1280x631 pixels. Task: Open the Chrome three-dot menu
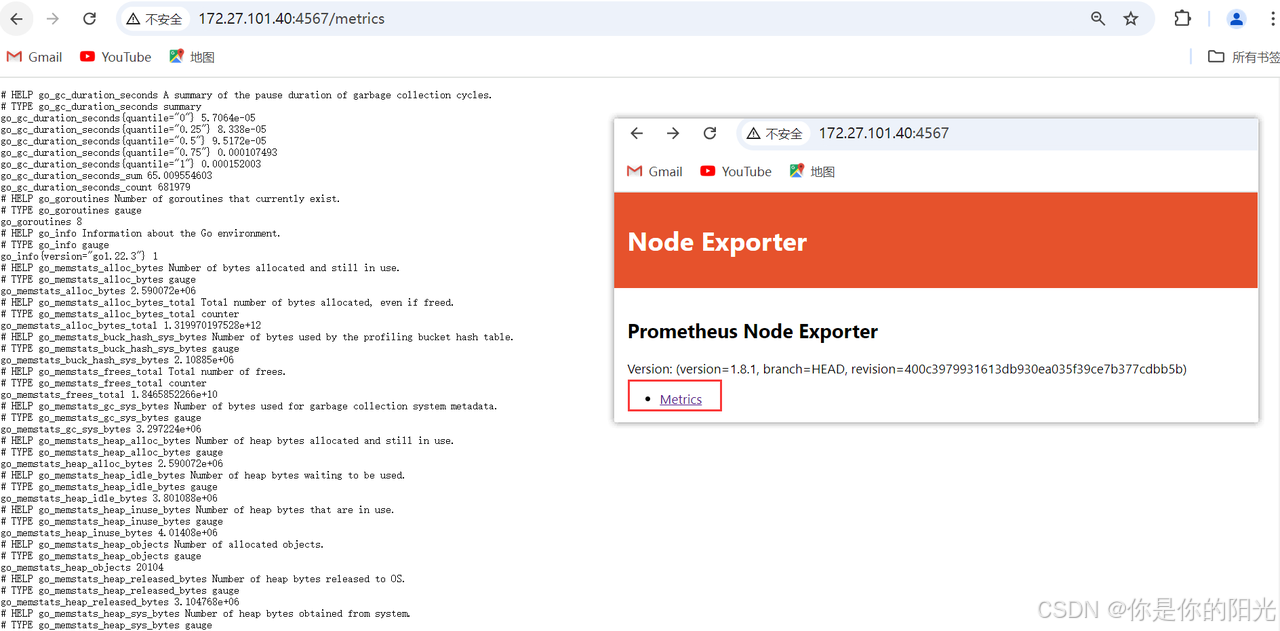click(1273, 19)
